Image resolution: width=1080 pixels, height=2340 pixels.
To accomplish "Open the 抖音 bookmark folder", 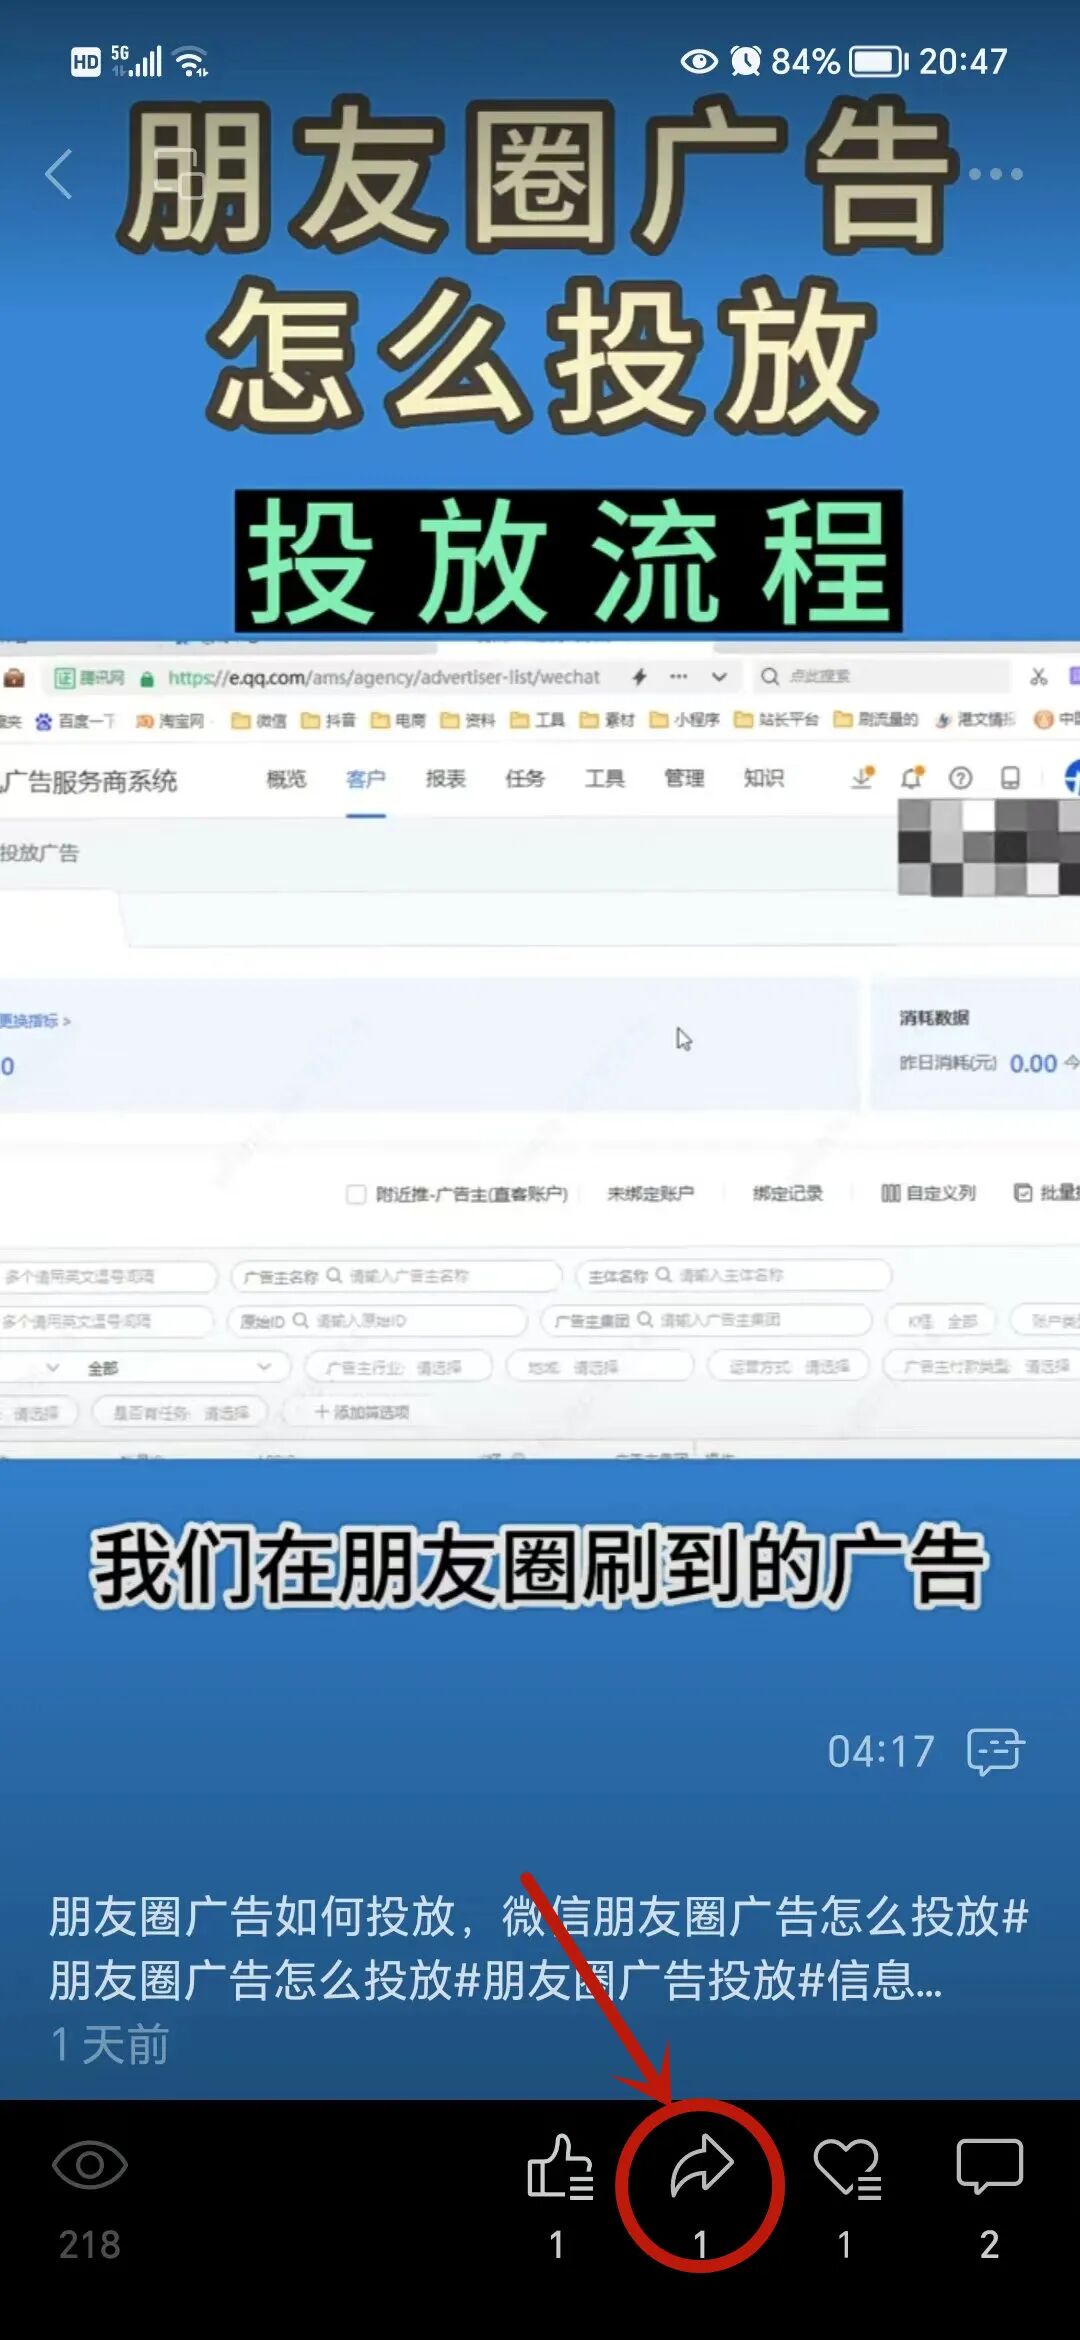I will point(328,720).
